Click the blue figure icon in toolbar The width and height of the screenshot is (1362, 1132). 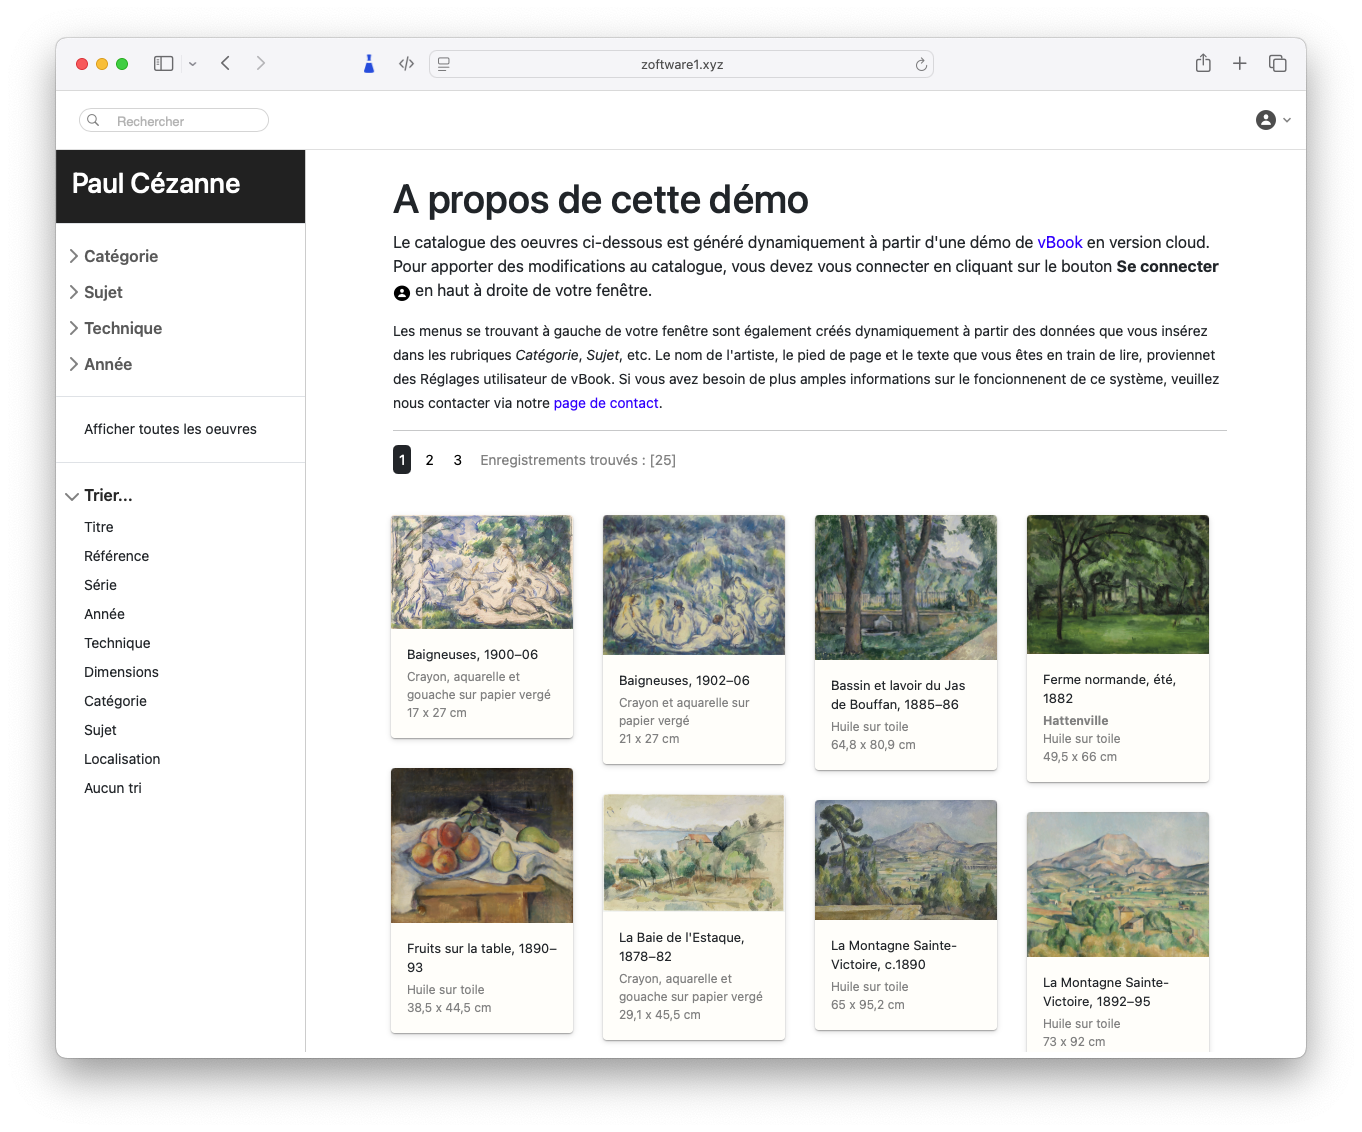pos(368,62)
